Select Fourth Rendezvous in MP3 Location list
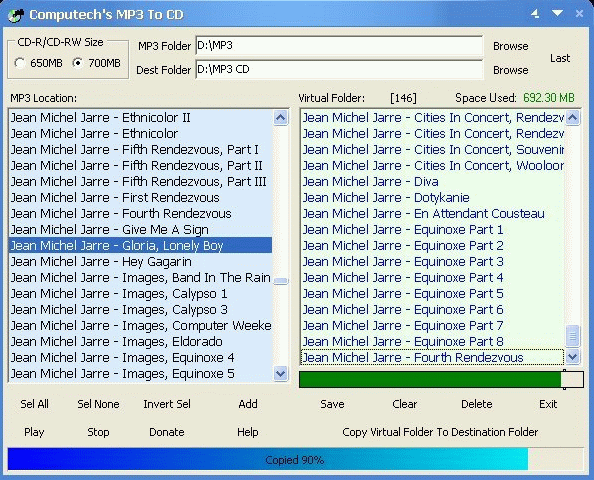 140,214
